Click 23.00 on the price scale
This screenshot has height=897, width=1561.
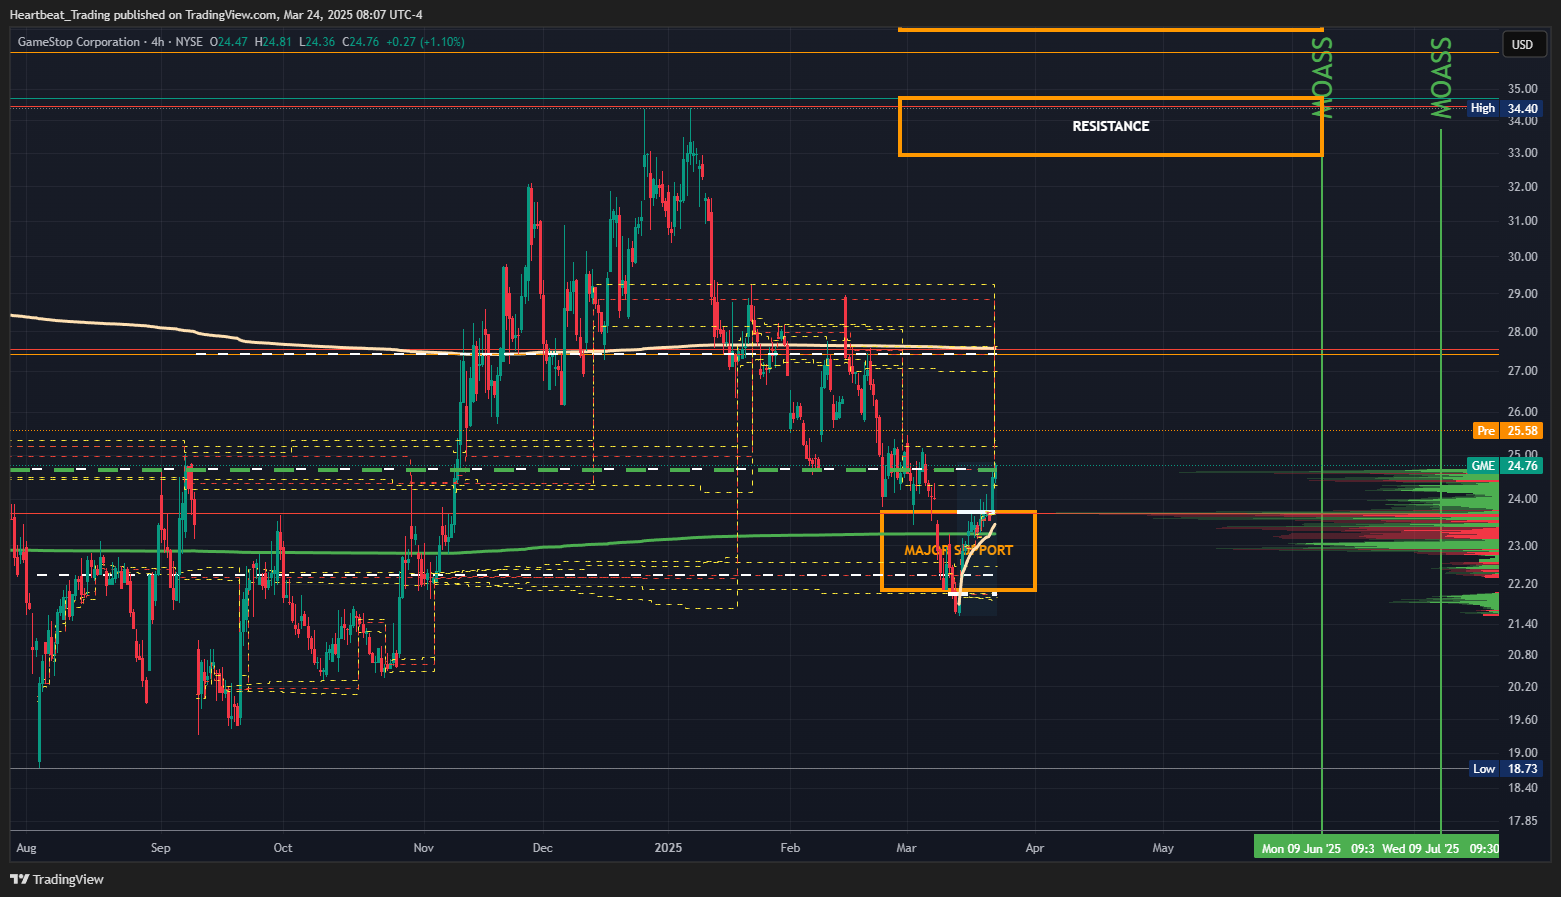1523,546
